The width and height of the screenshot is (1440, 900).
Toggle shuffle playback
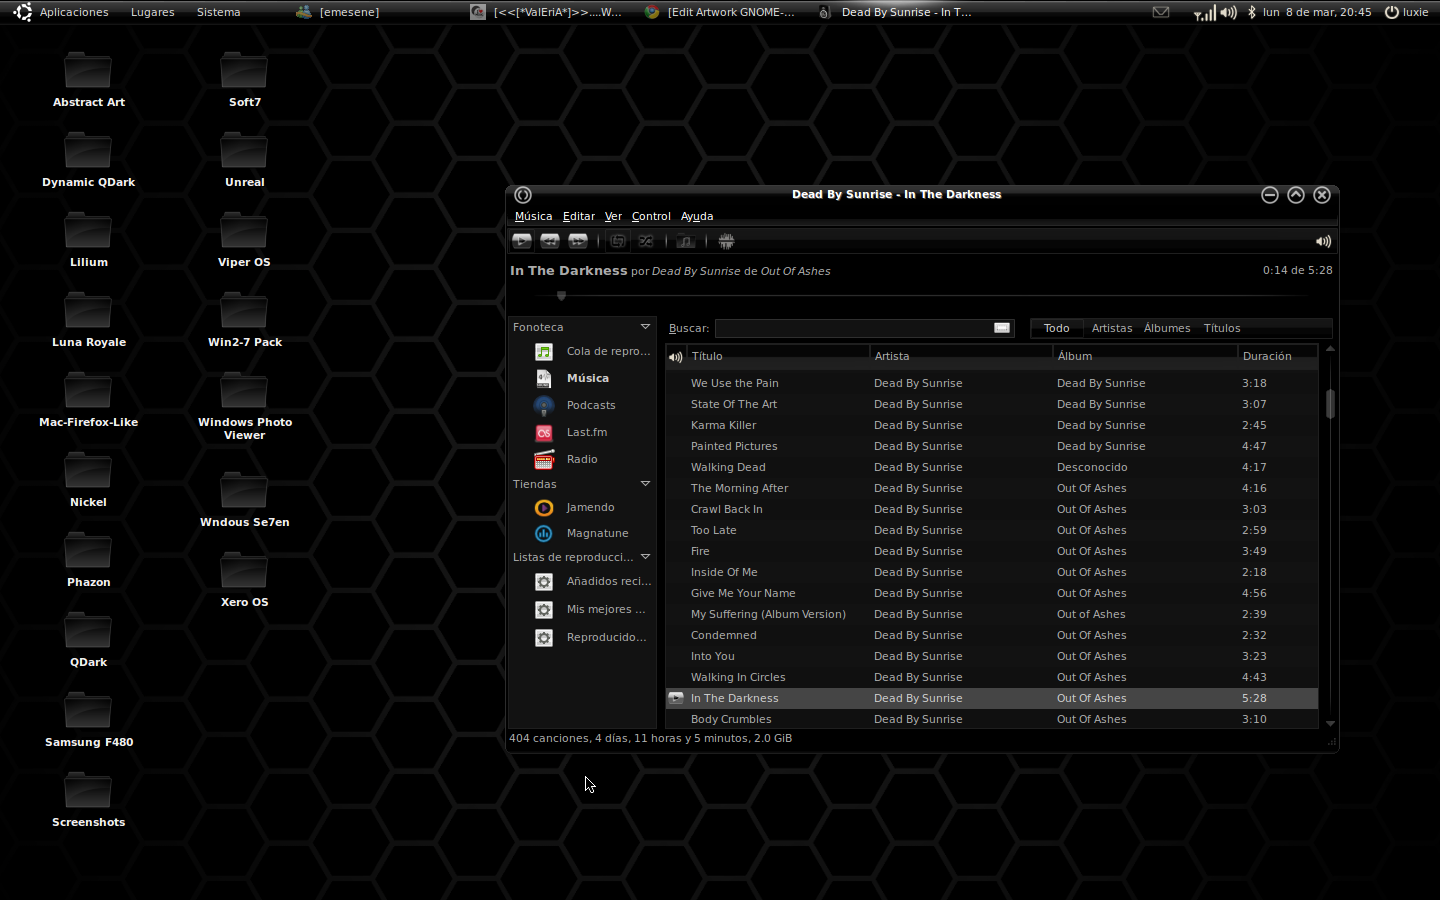tap(646, 241)
